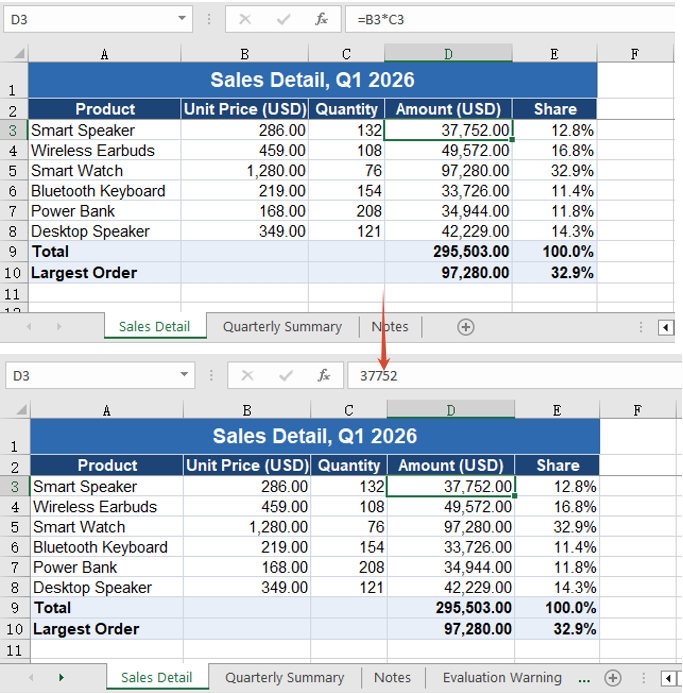Select share 14.3% in top sheet
Screen dimensions: 683x693
(555, 232)
